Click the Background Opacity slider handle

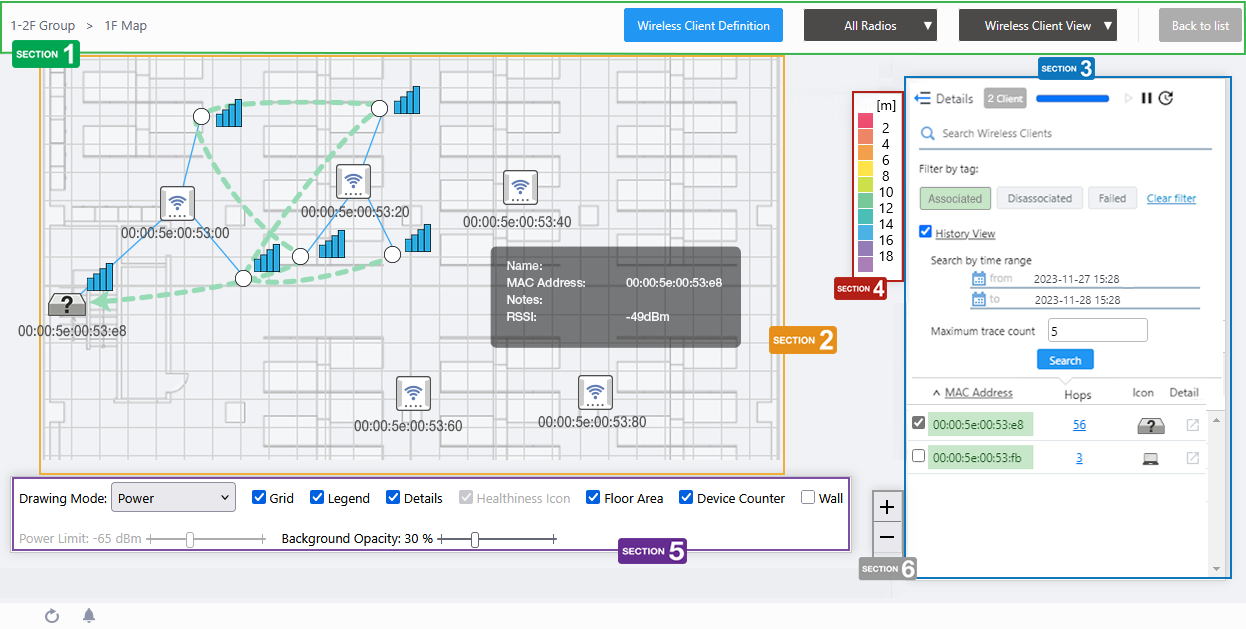click(475, 540)
